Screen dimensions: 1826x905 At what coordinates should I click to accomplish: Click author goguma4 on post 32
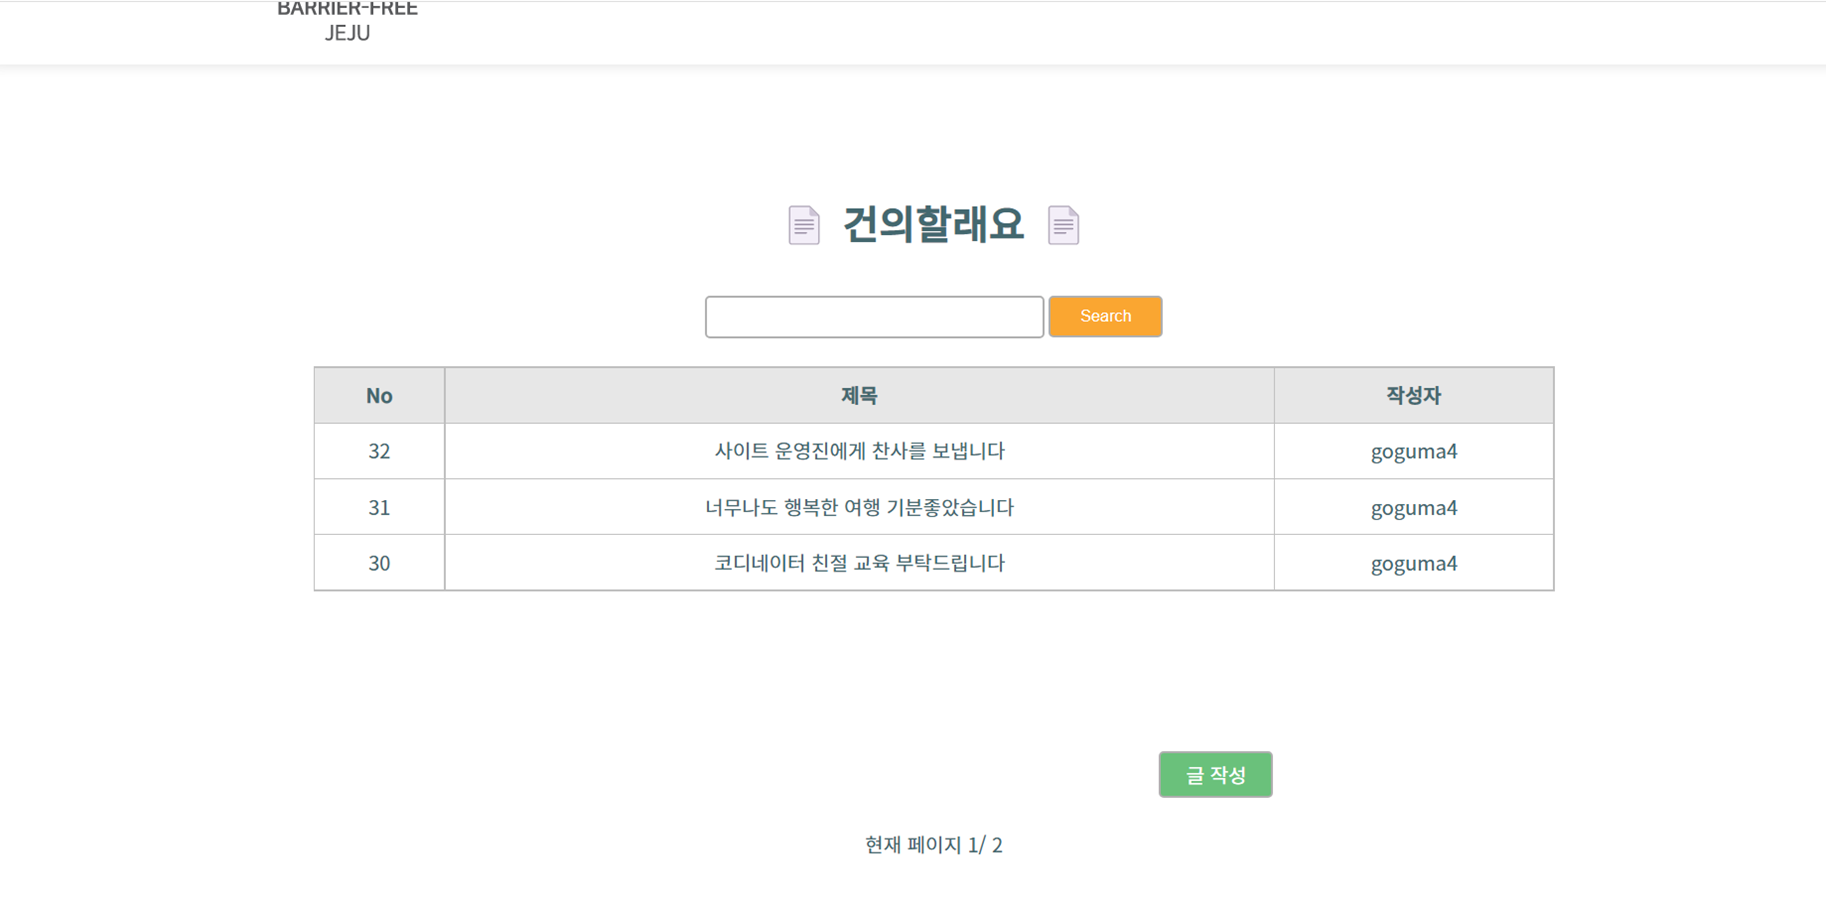click(1413, 451)
